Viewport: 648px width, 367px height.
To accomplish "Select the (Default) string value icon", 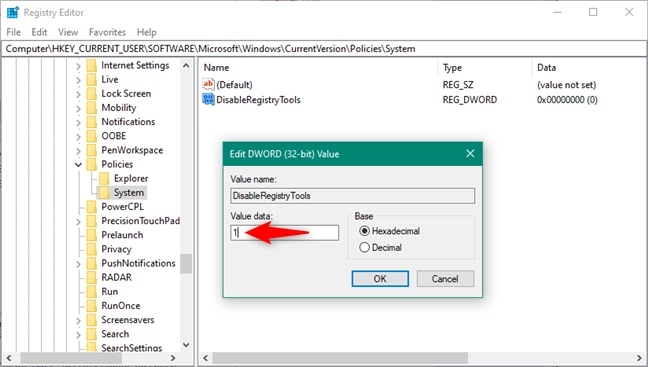I will [208, 84].
